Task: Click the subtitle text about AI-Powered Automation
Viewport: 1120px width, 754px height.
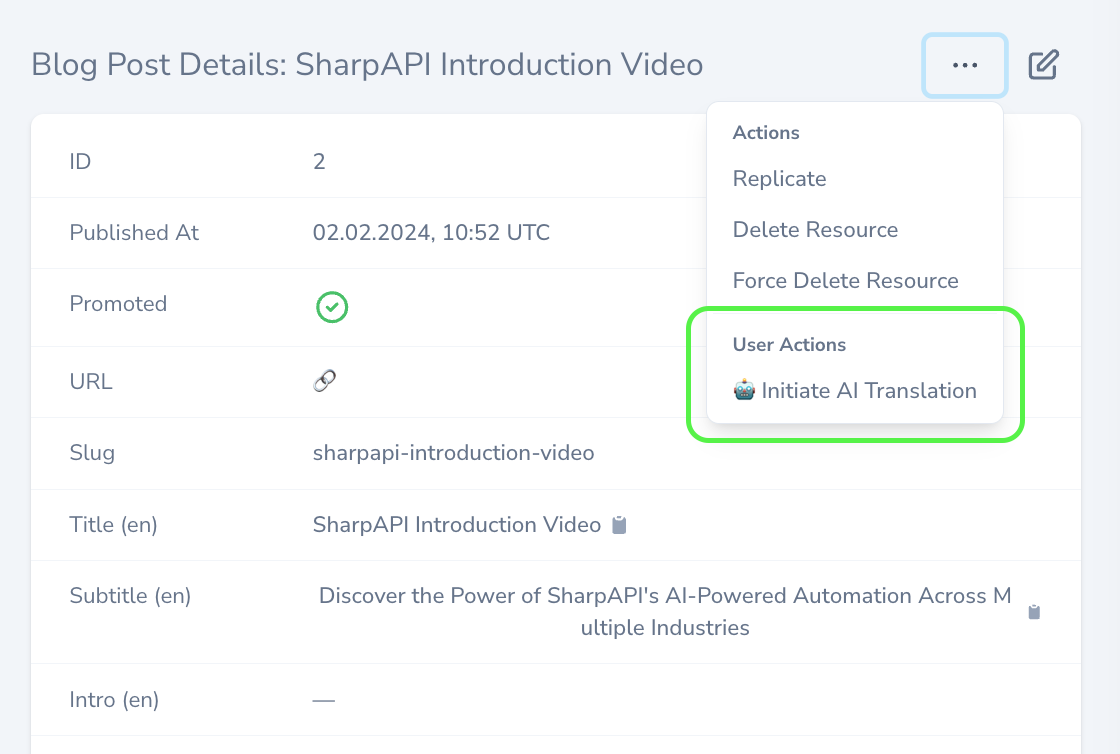Action: pyautogui.click(x=665, y=611)
